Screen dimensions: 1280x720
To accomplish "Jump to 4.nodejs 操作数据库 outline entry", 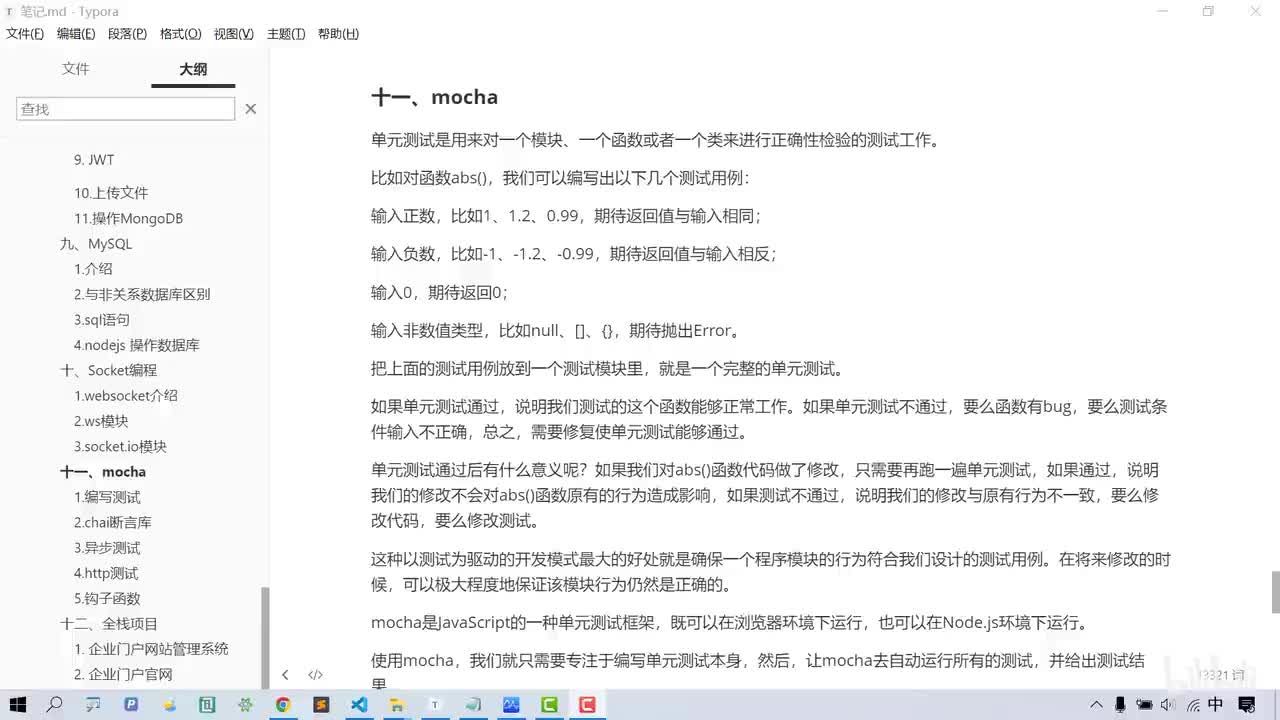I will [137, 345].
